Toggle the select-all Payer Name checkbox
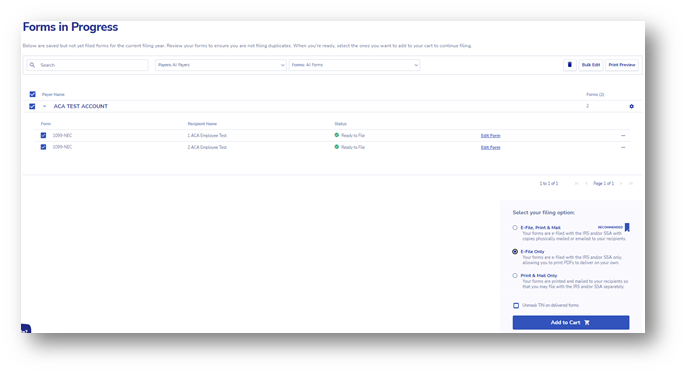The width and height of the screenshot is (687, 375). (x=32, y=94)
